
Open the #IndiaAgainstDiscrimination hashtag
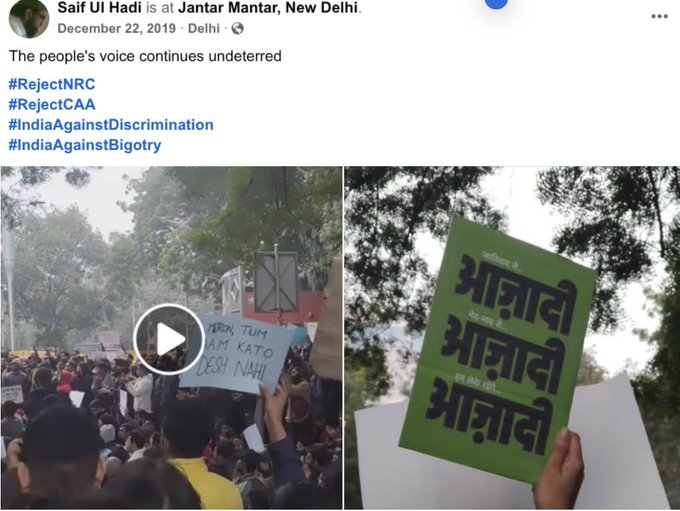(111, 125)
